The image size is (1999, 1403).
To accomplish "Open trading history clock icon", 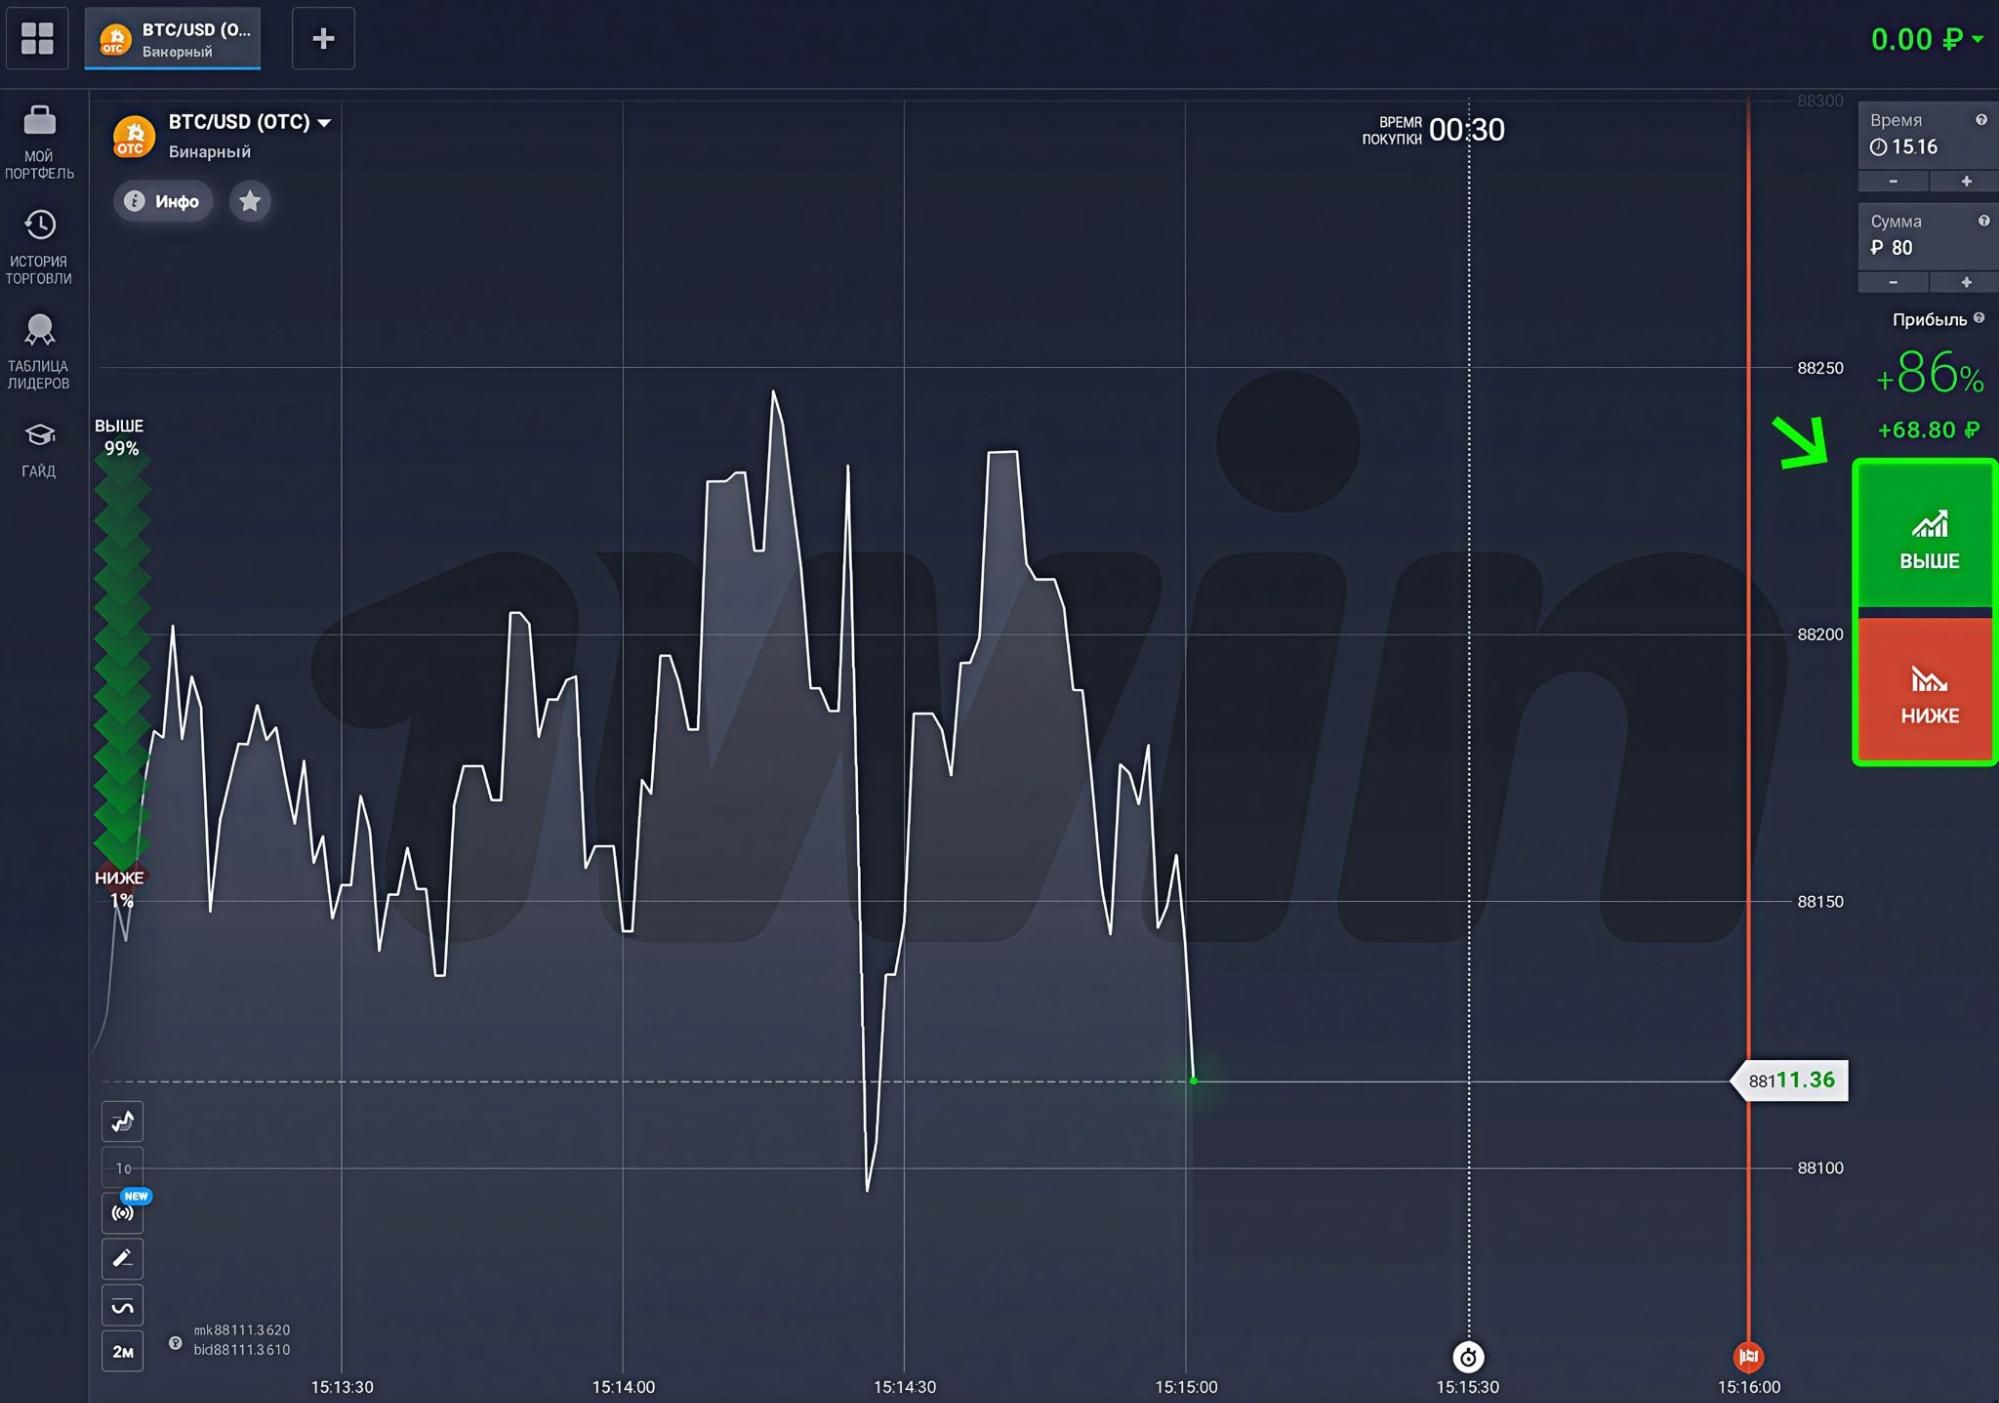I will (39, 225).
